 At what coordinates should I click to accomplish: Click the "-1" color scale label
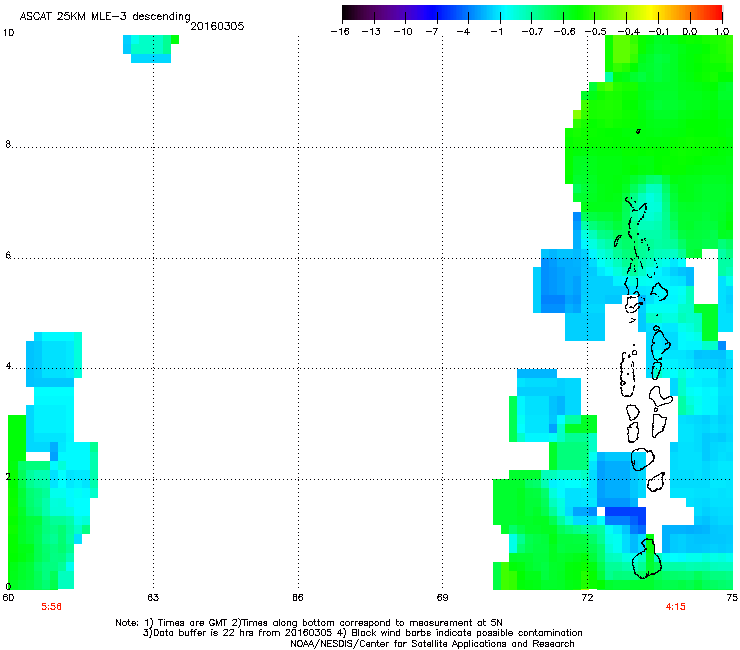pos(496,32)
